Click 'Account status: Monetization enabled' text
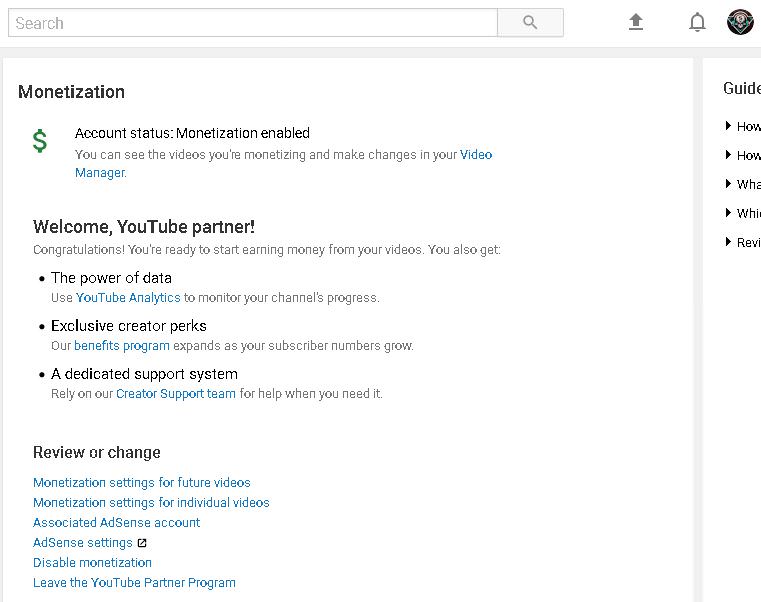 click(192, 133)
